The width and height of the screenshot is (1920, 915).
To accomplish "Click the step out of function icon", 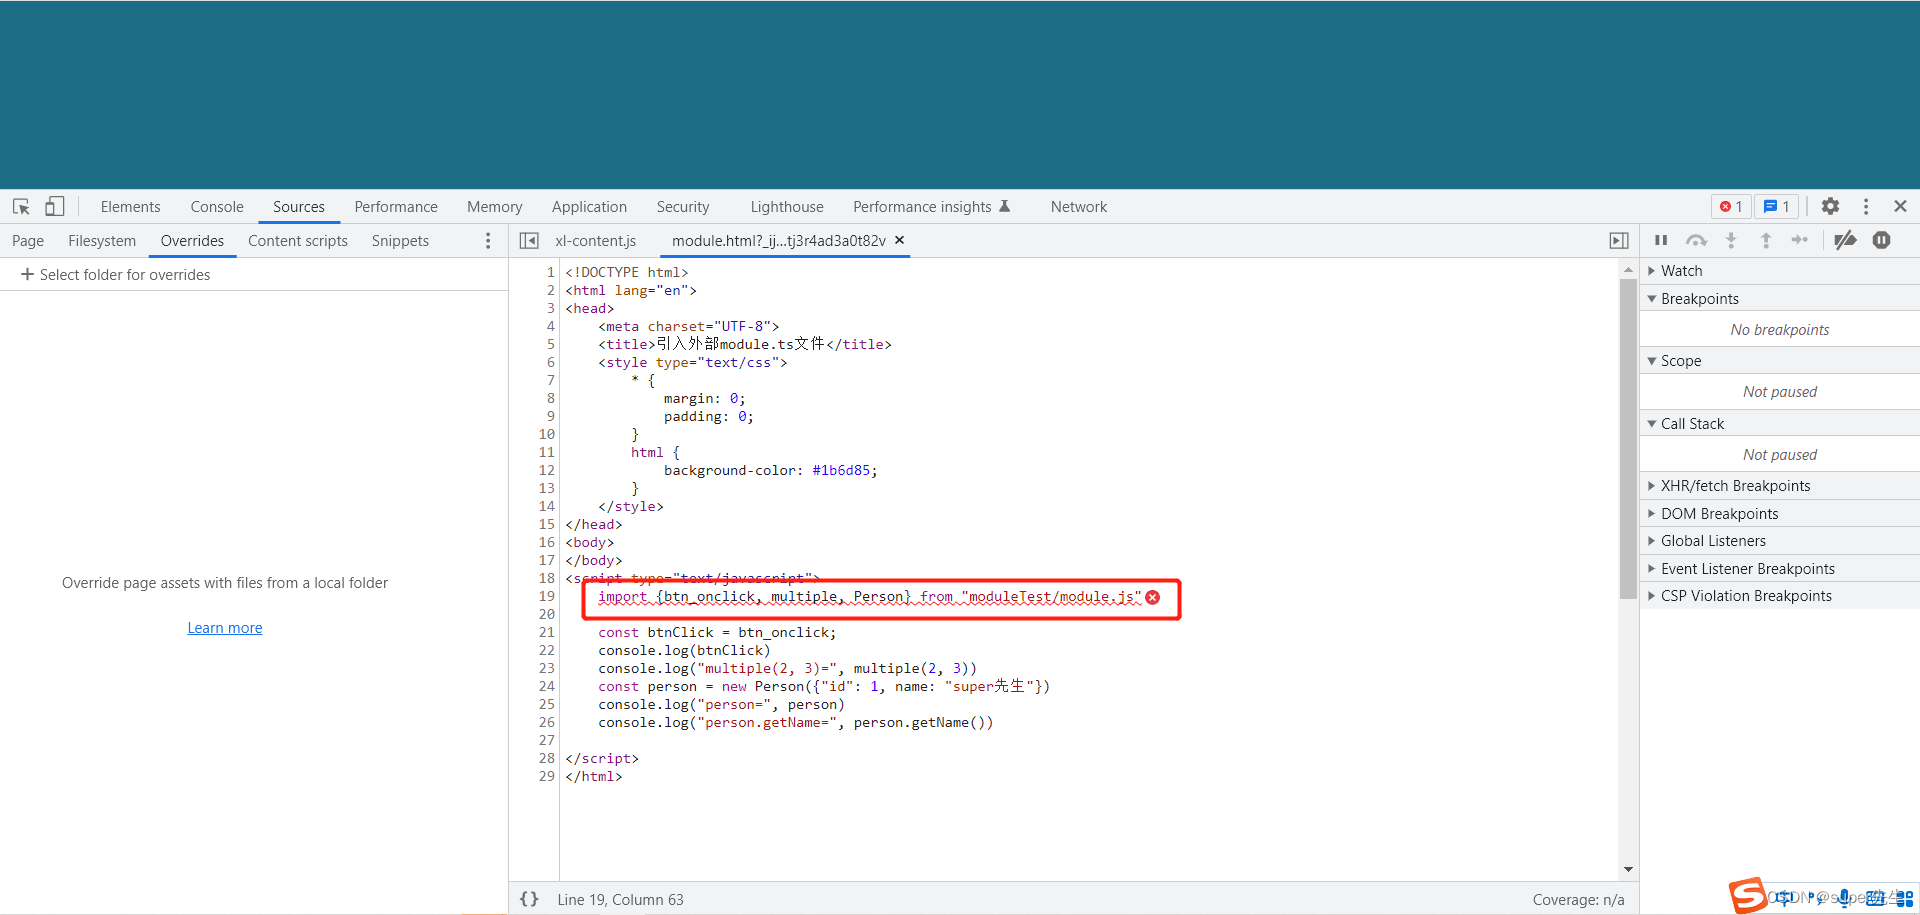I will coord(1766,240).
